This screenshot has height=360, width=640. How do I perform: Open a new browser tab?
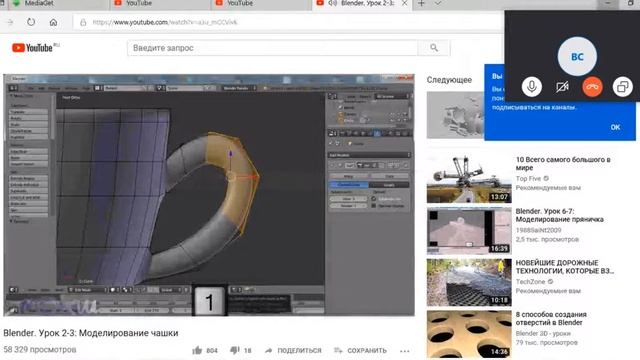pyautogui.click(x=421, y=3)
